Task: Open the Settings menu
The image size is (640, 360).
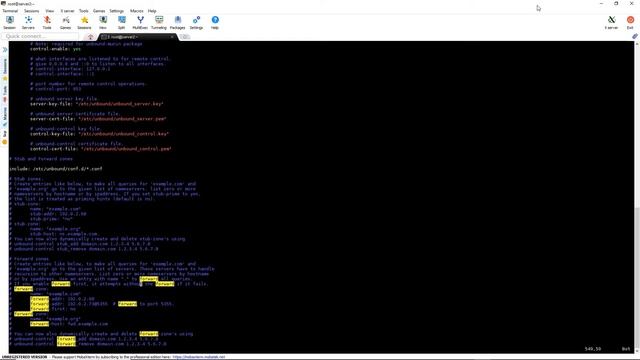Action: pyautogui.click(x=116, y=11)
